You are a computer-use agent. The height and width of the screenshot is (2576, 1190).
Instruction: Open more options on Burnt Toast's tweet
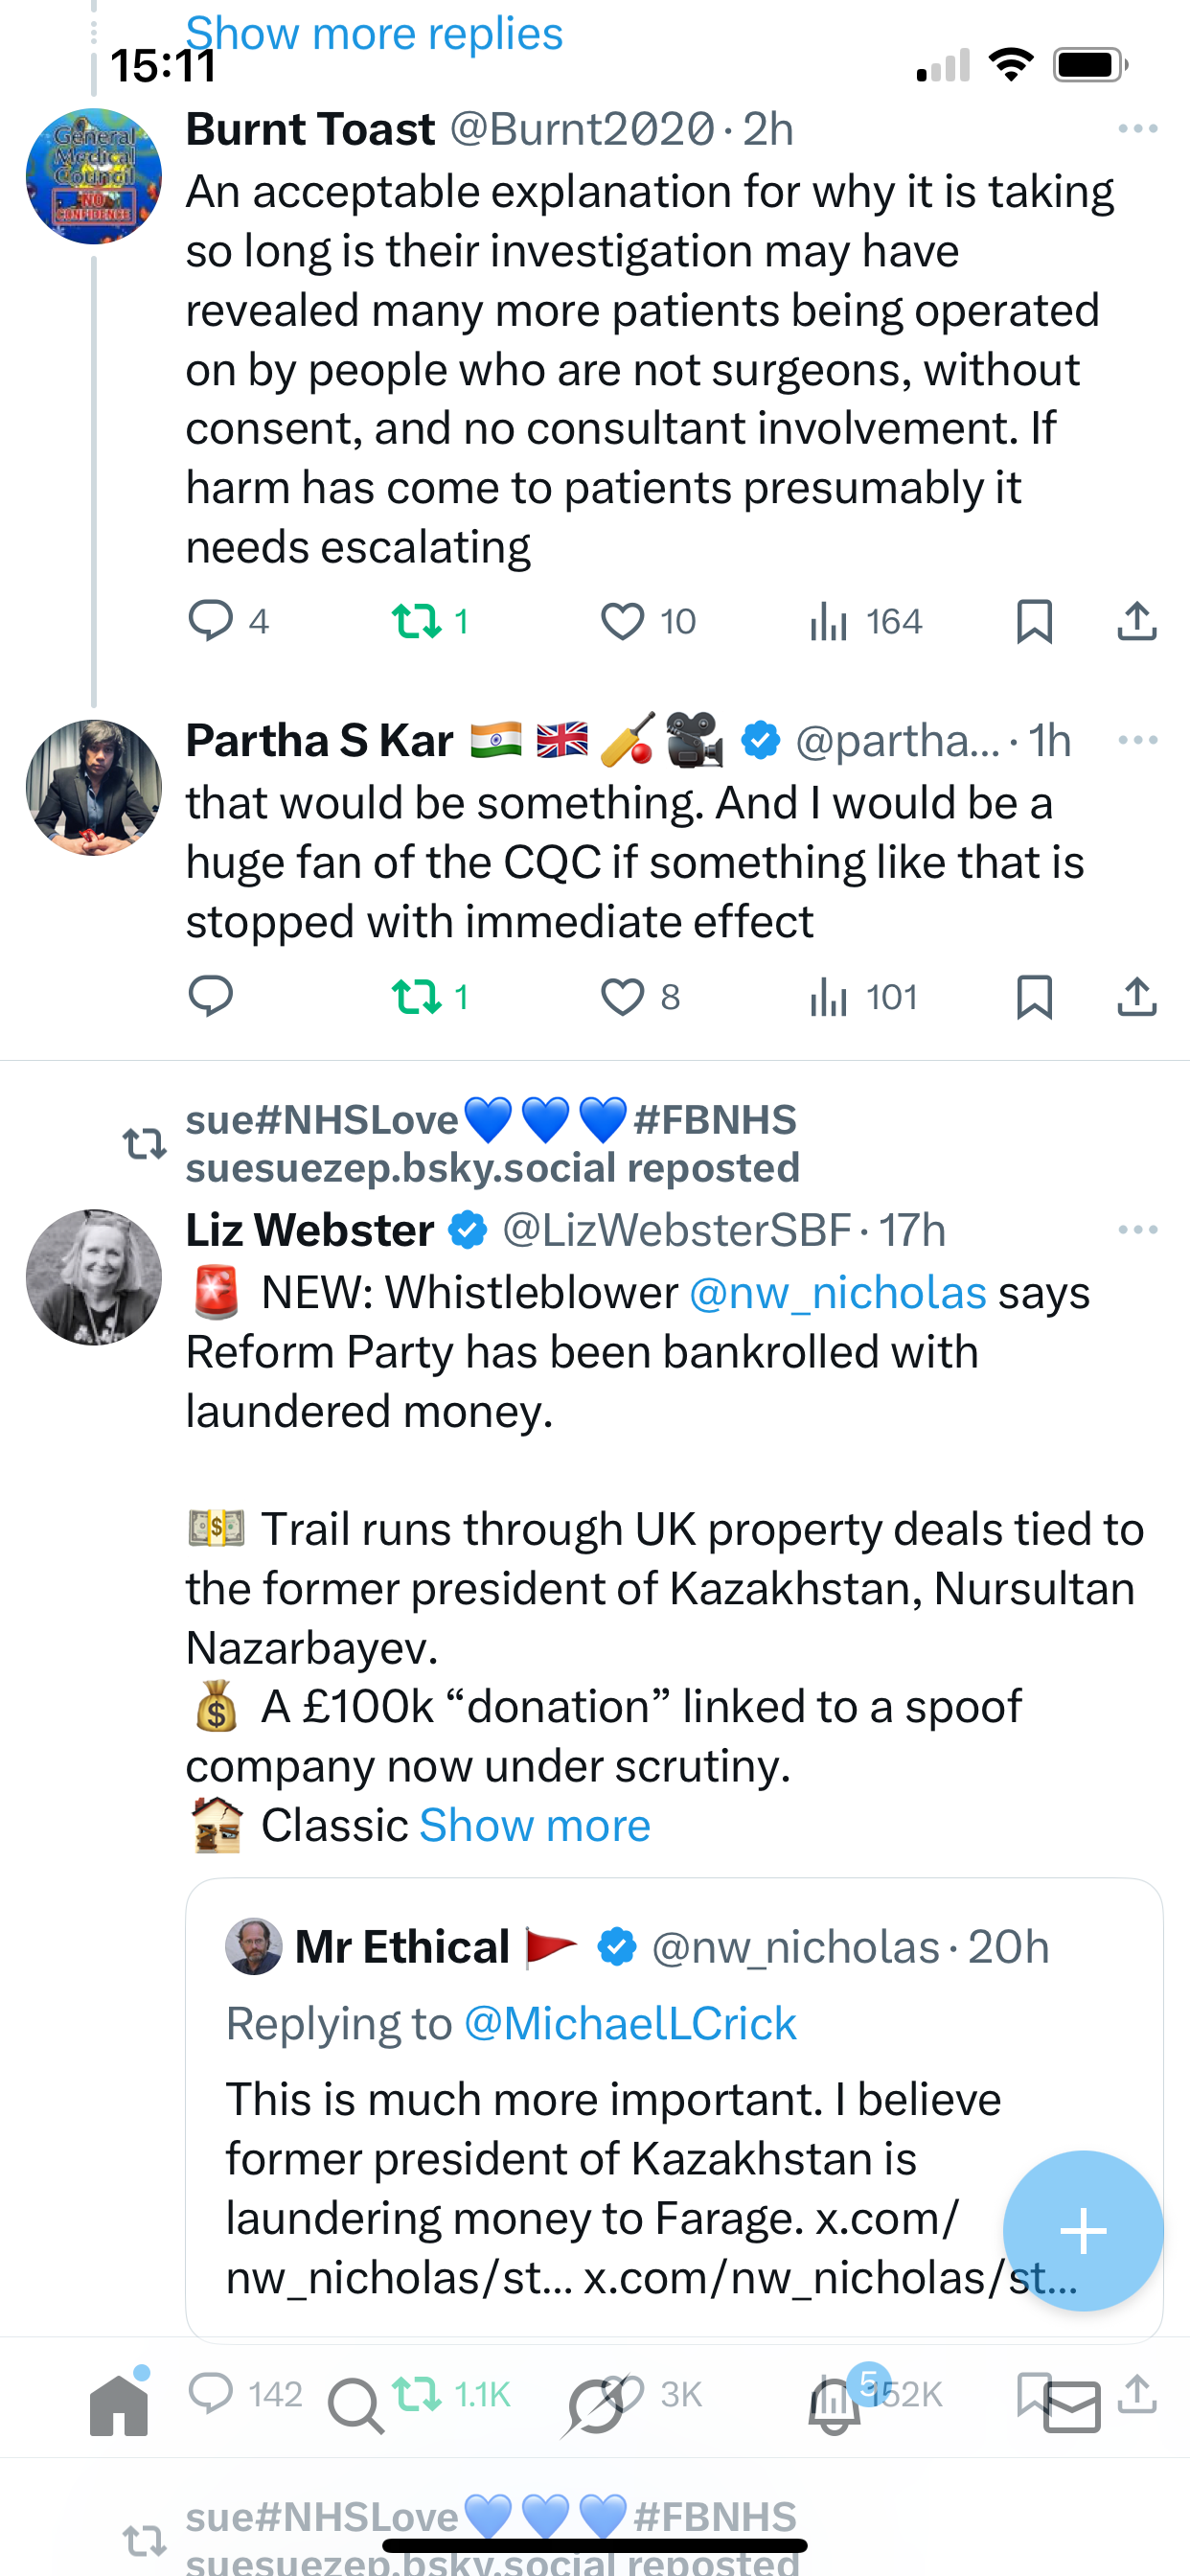pos(1138,129)
